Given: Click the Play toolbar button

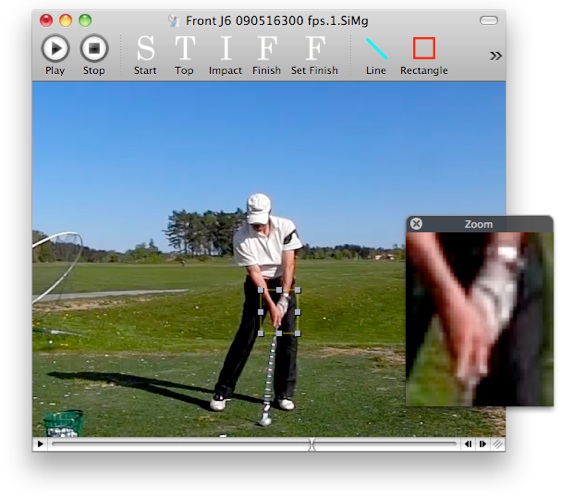Looking at the screenshot, I should tap(55, 55).
